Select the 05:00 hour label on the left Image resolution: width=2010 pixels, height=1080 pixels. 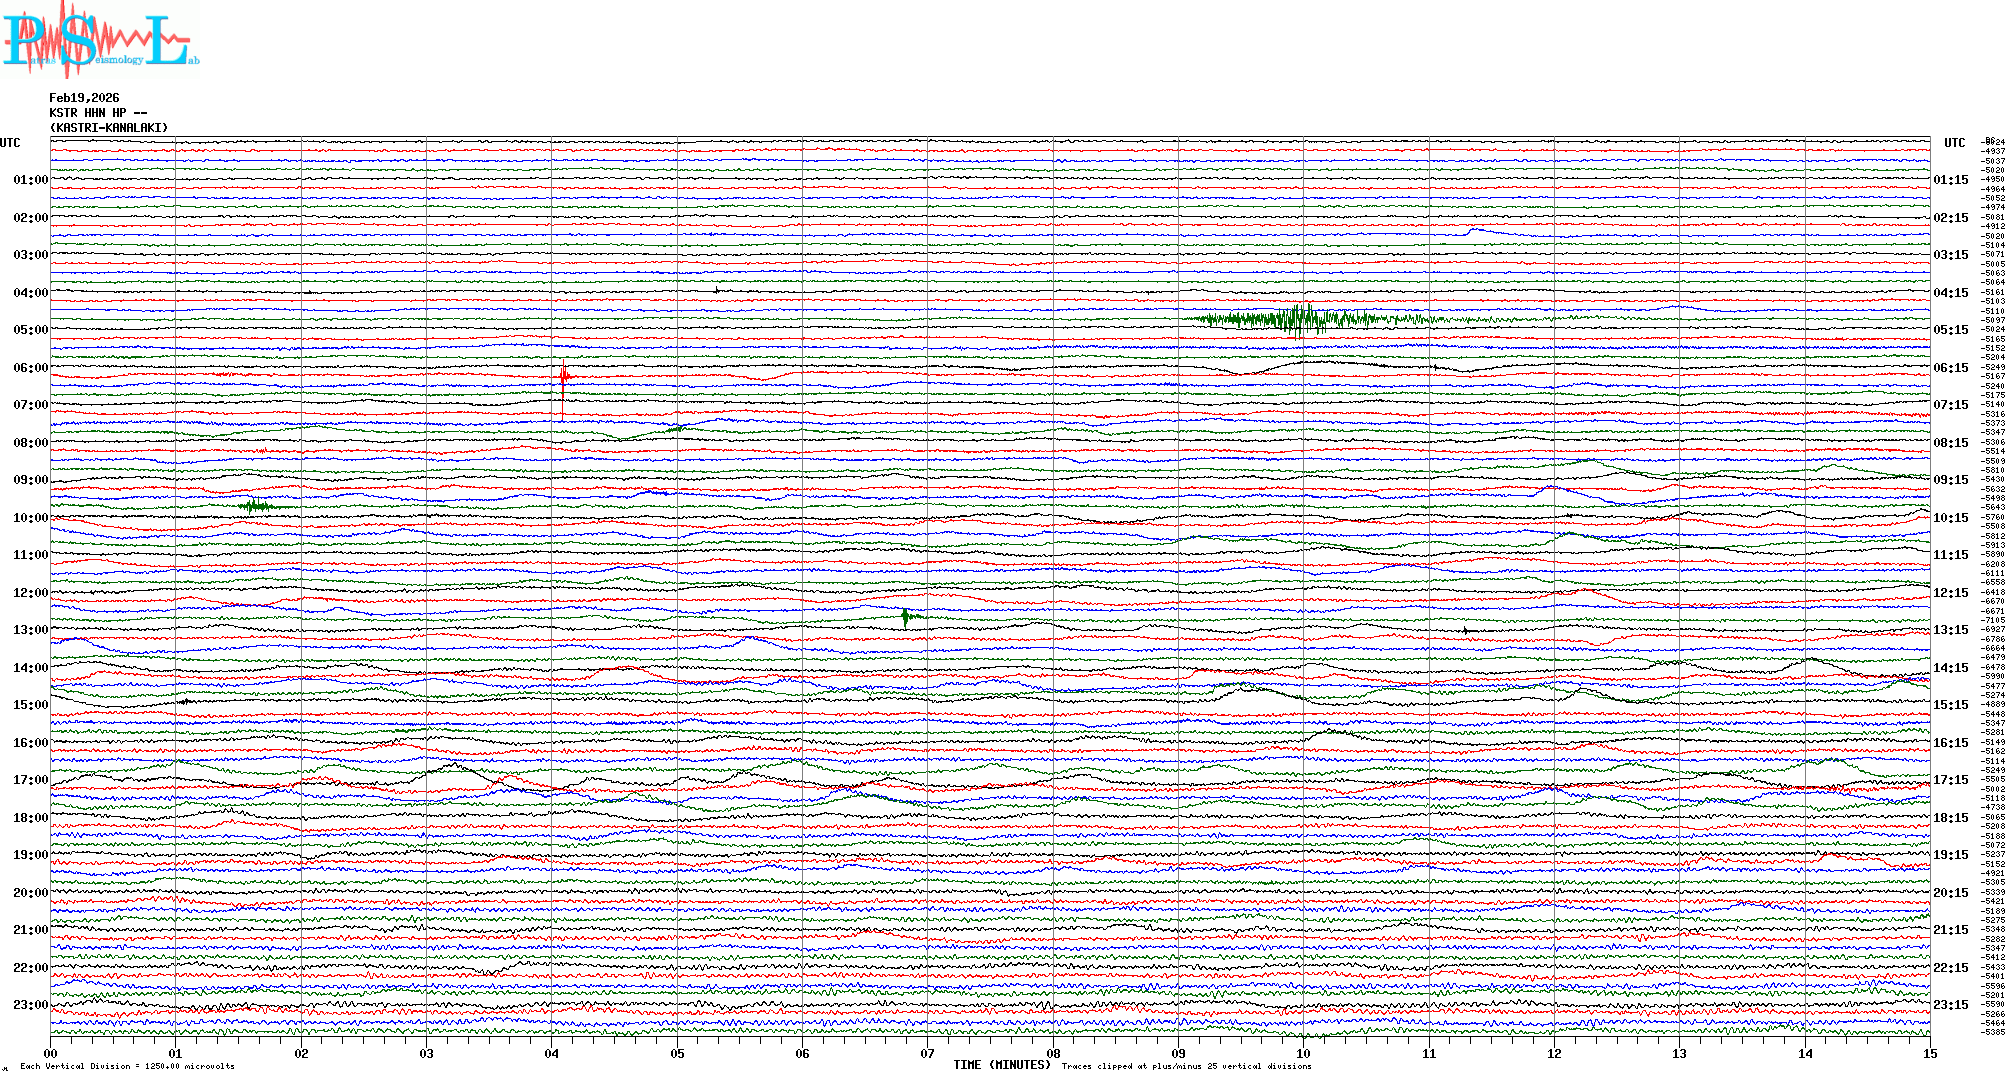coord(30,330)
